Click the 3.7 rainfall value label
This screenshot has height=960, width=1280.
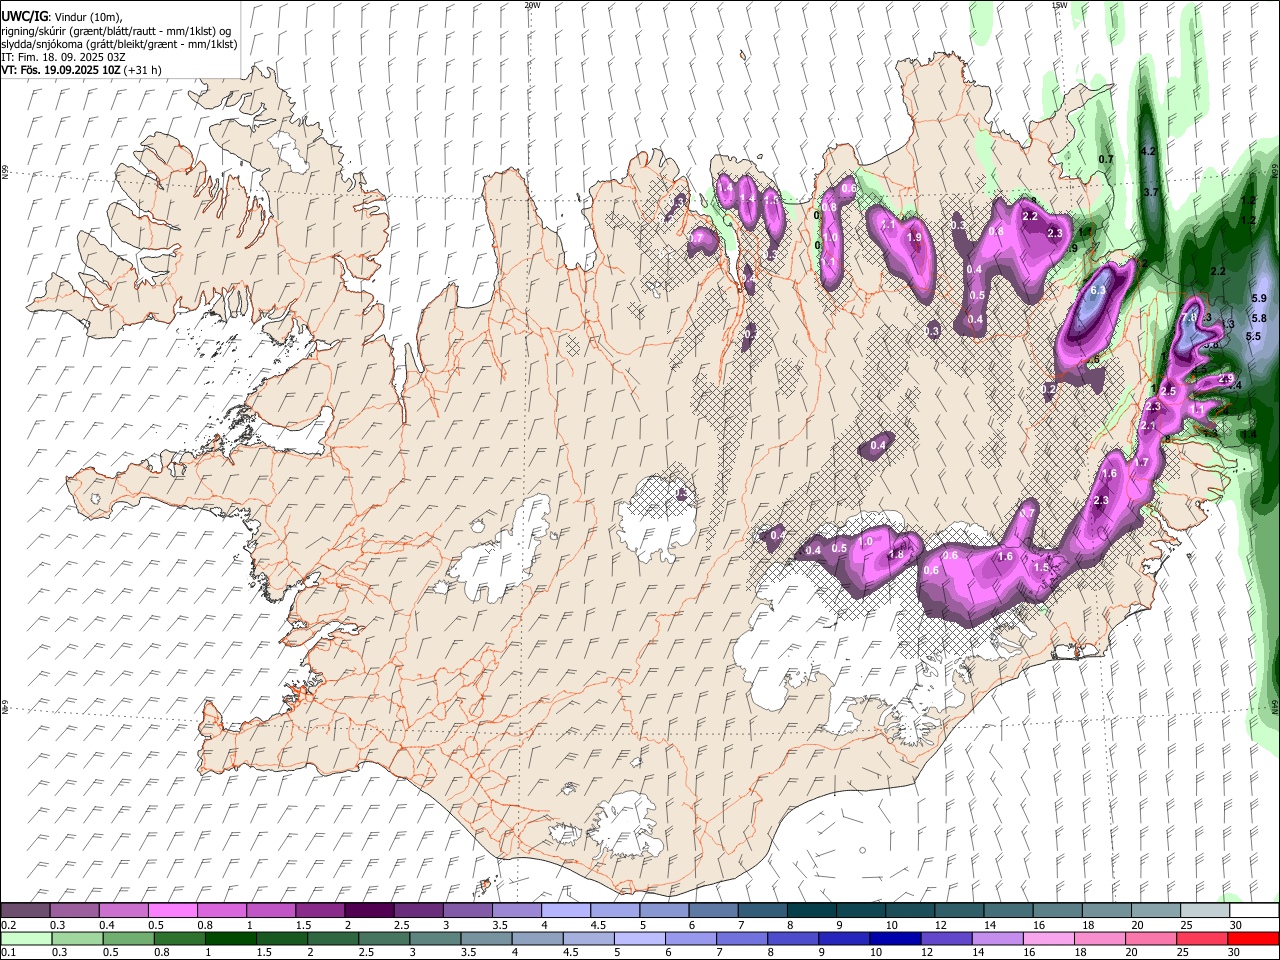(x=1151, y=192)
